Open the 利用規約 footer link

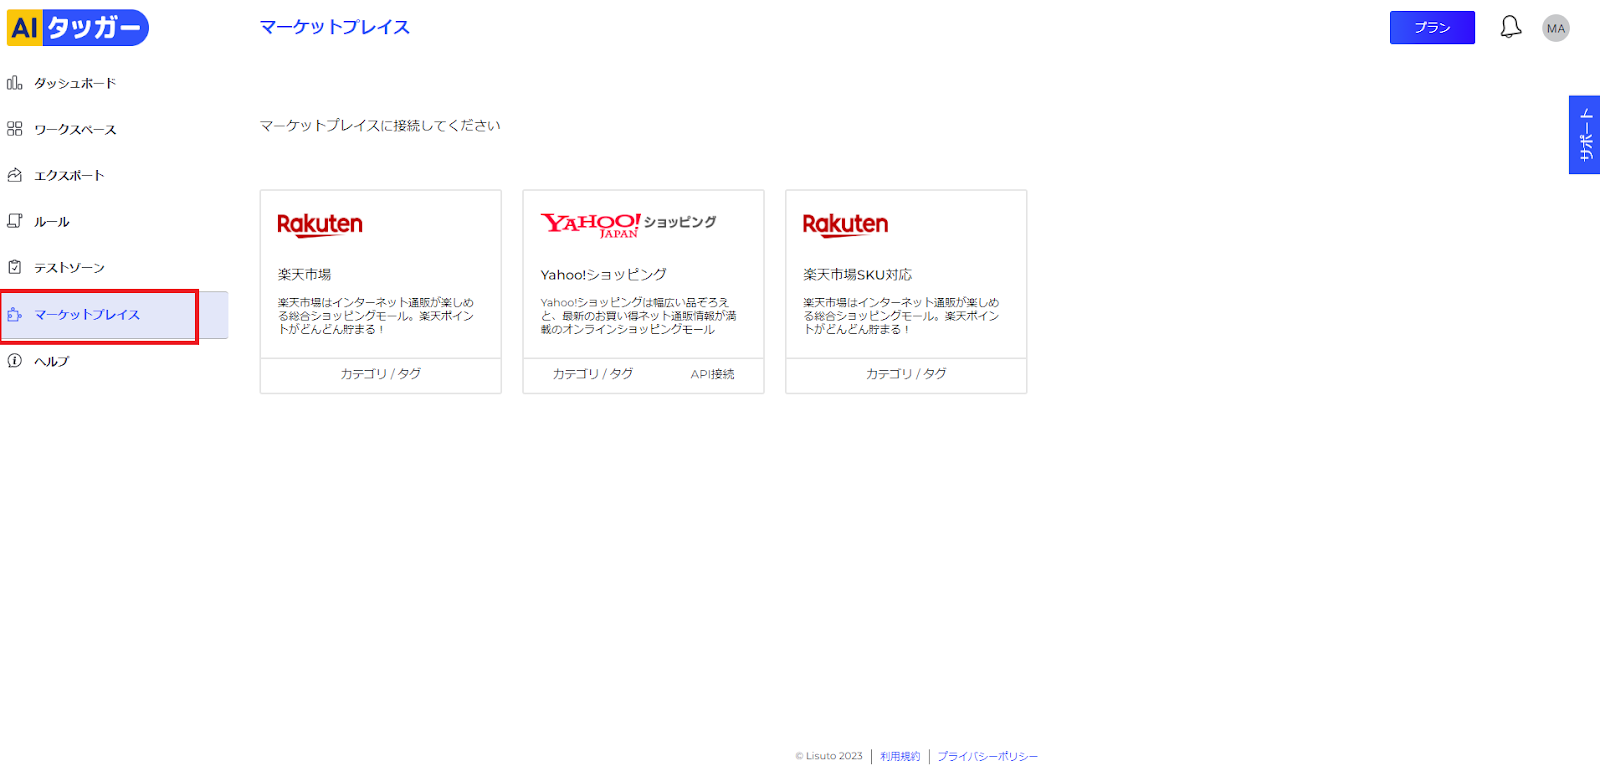pos(900,756)
